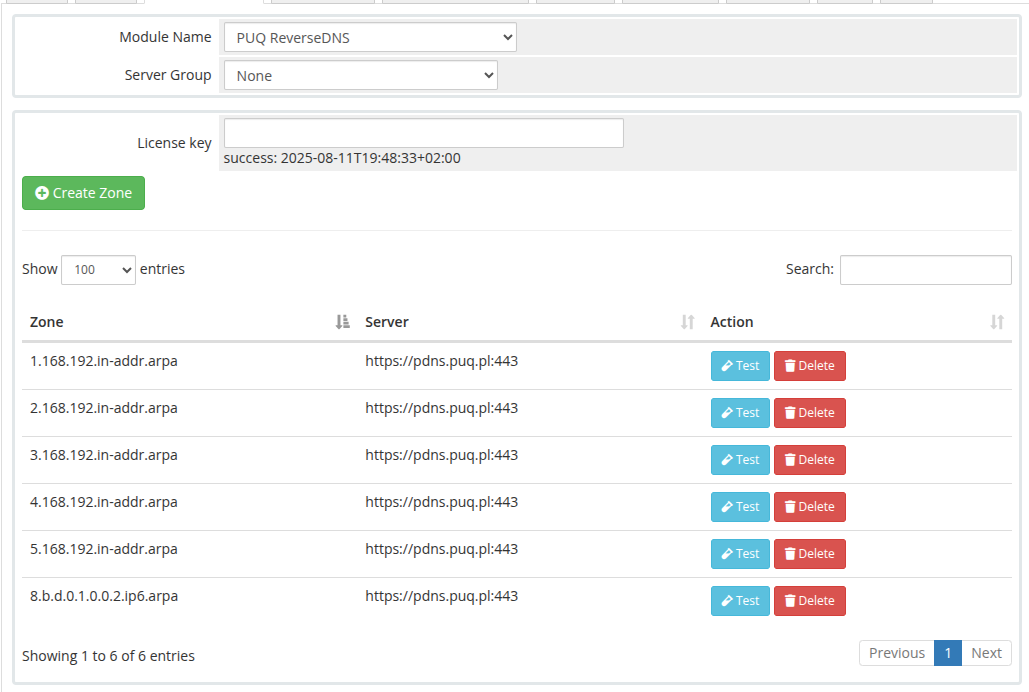Sort the table by Server column icon

point(687,322)
